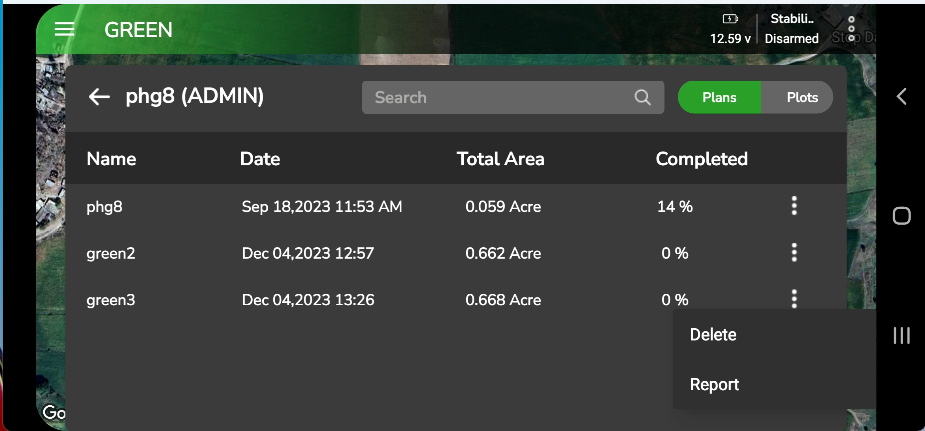Close options menu for green3 plan row
This screenshot has width=925, height=431.
tap(794, 298)
